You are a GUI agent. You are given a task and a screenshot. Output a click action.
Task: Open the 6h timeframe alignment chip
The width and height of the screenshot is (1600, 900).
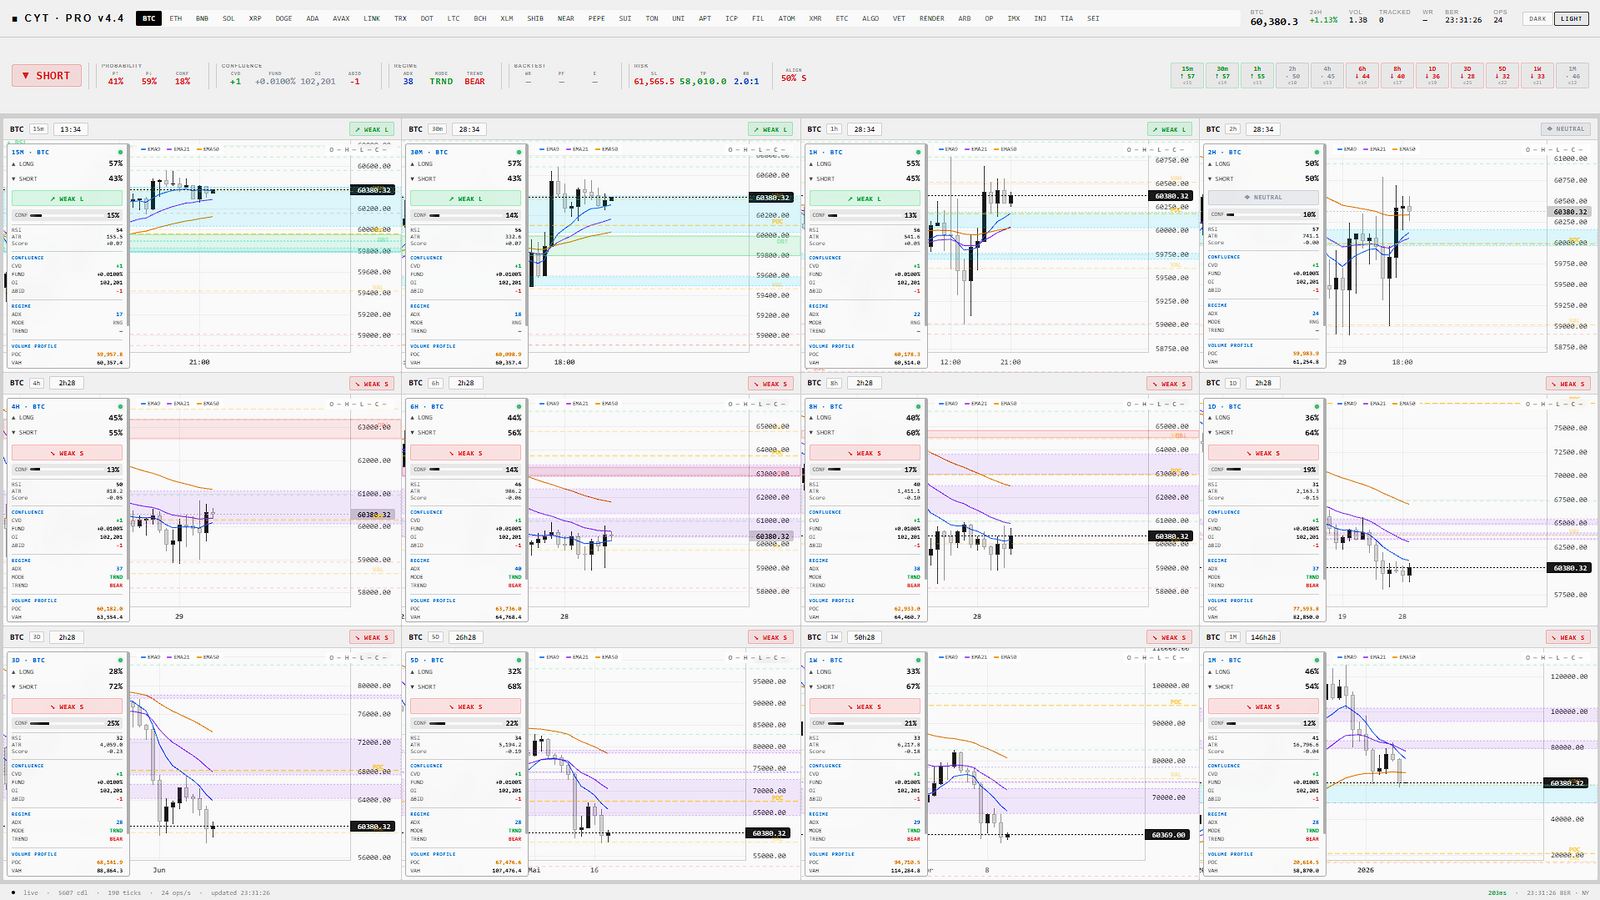pos(1363,75)
